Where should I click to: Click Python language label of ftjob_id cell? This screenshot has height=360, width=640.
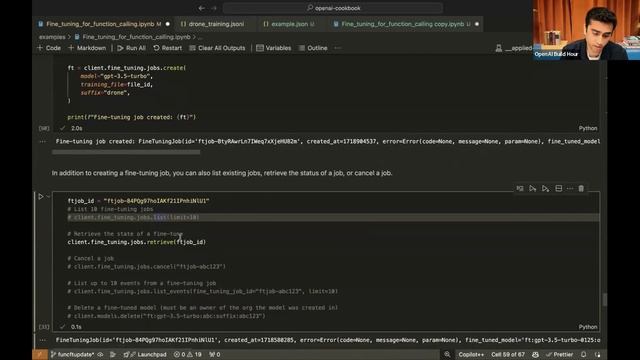click(x=588, y=327)
